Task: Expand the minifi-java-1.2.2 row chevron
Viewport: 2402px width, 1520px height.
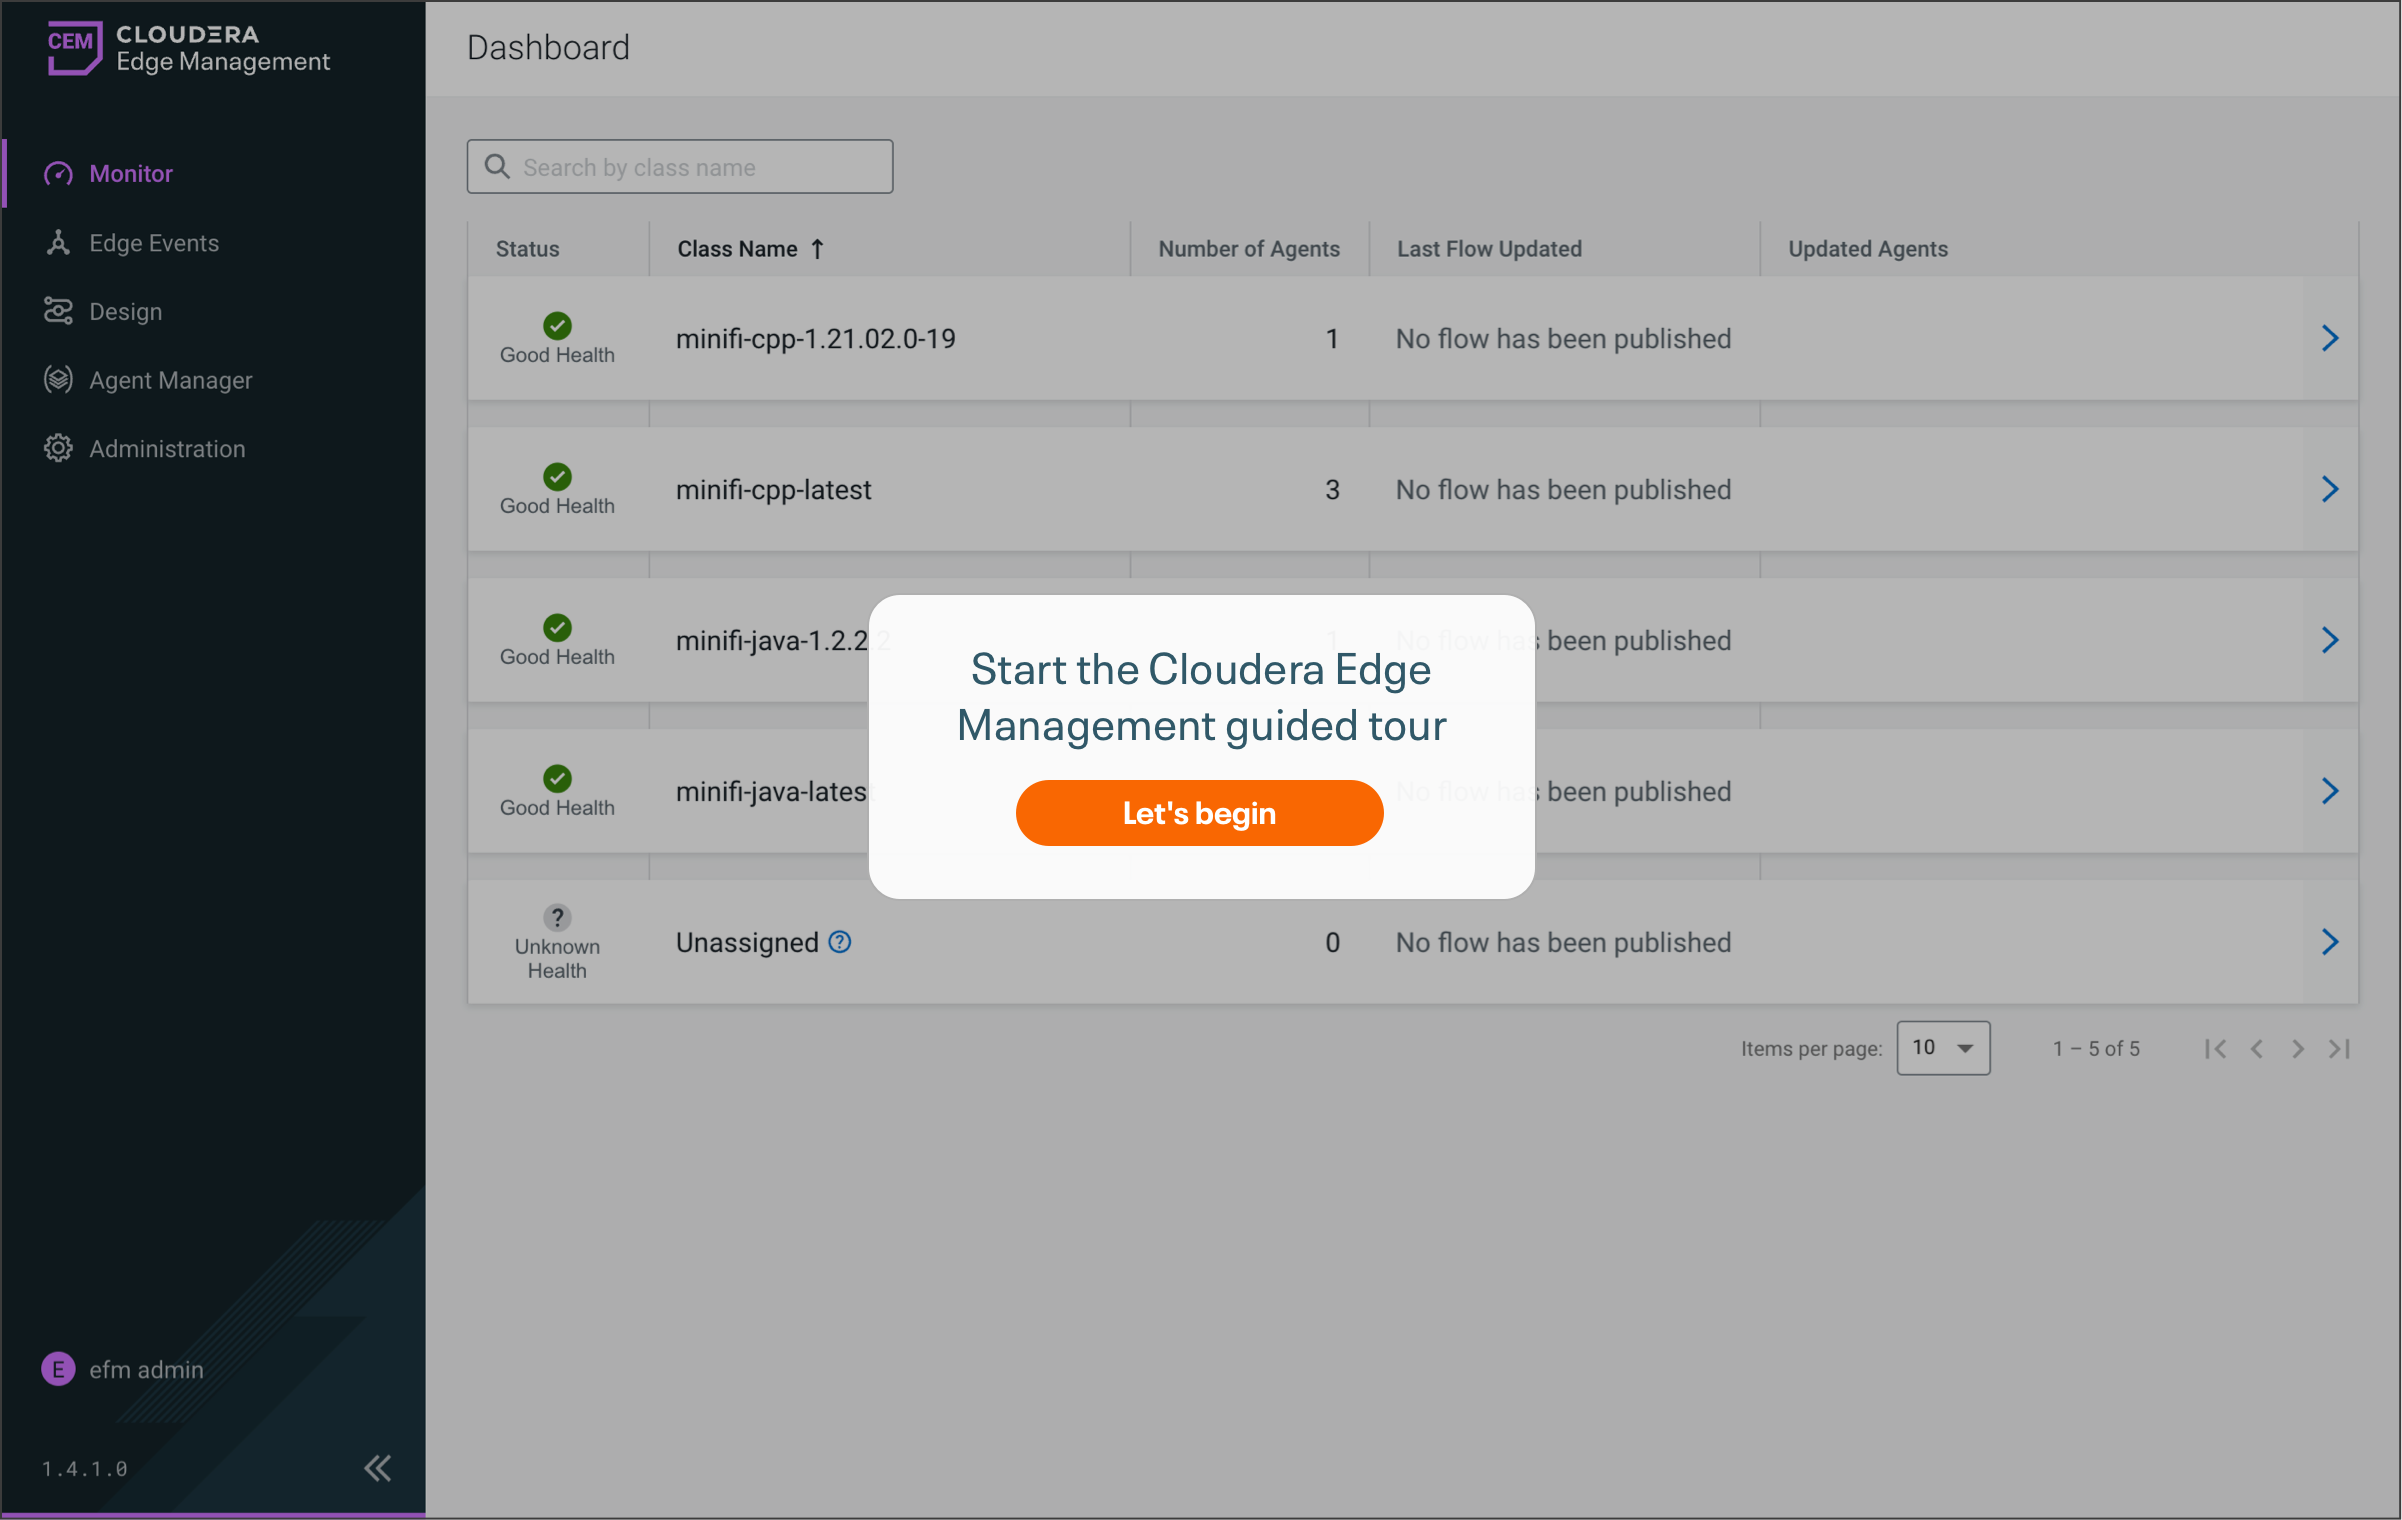Action: pyautogui.click(x=2330, y=641)
